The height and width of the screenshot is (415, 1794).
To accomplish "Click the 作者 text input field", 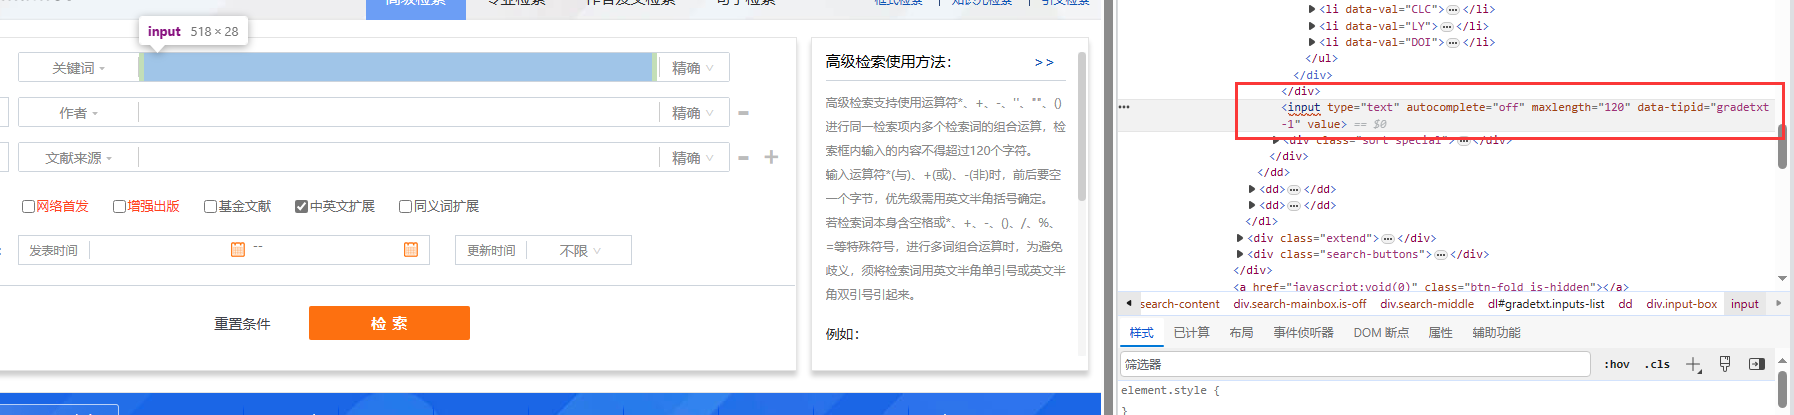I will pyautogui.click(x=398, y=113).
